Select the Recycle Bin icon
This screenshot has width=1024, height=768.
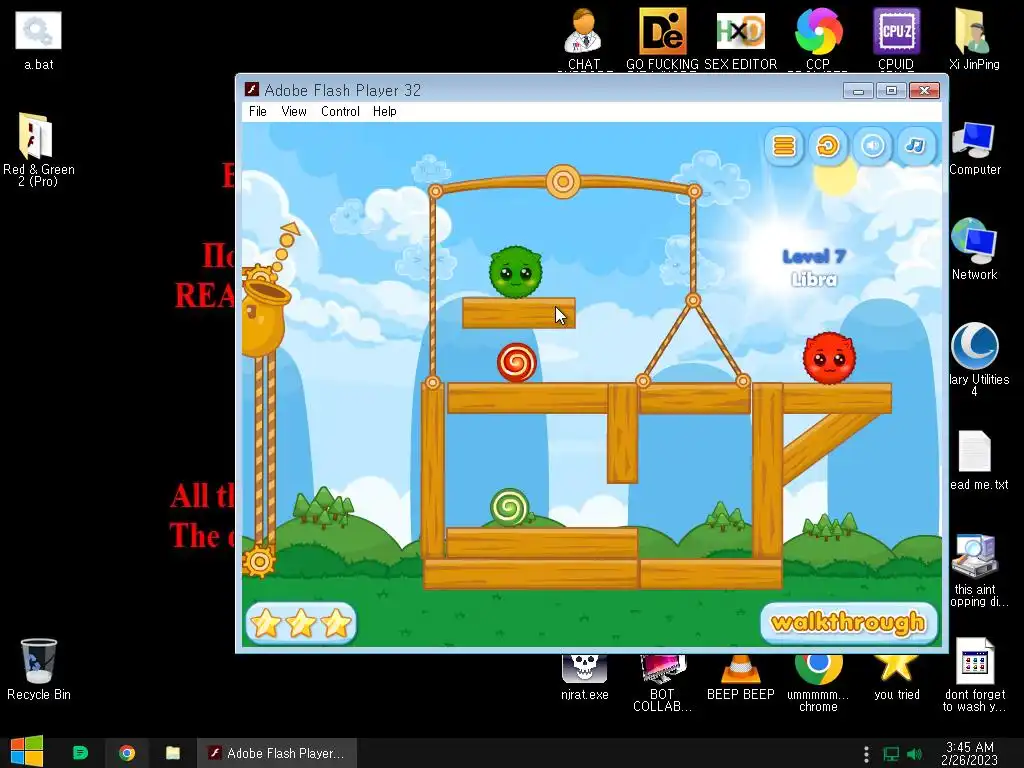click(39, 669)
